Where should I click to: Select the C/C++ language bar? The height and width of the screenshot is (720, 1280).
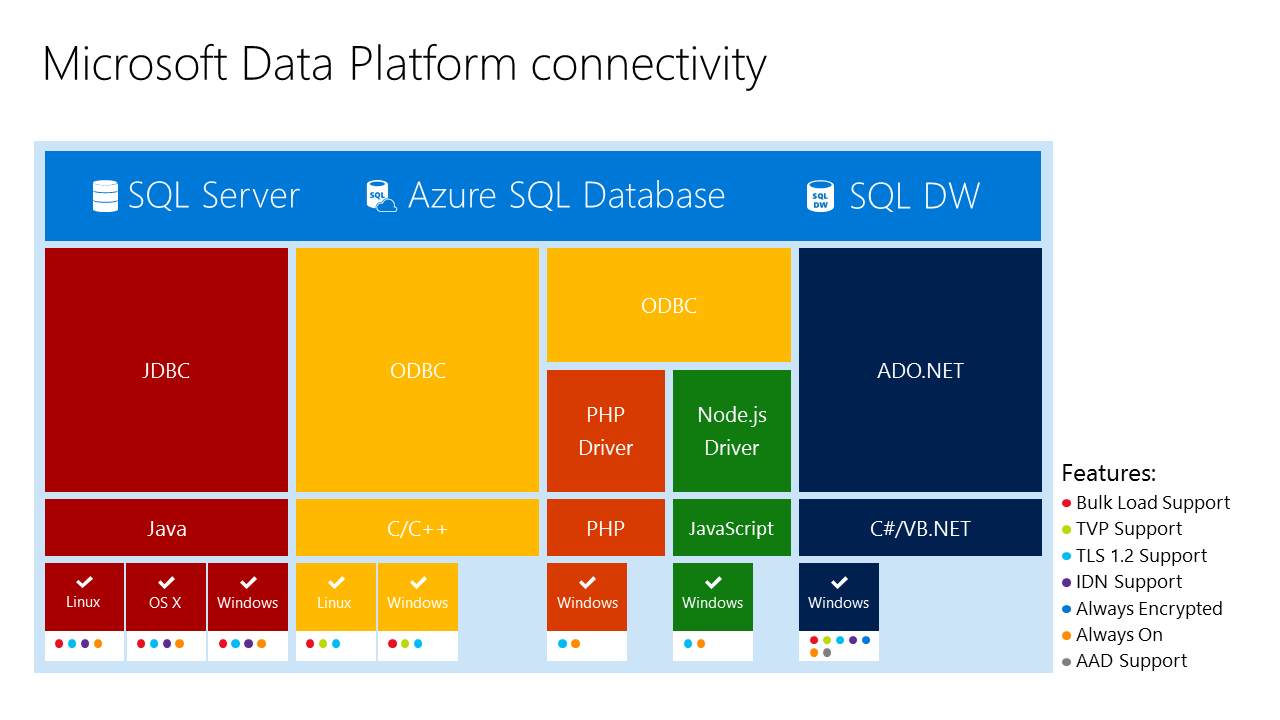click(x=417, y=528)
